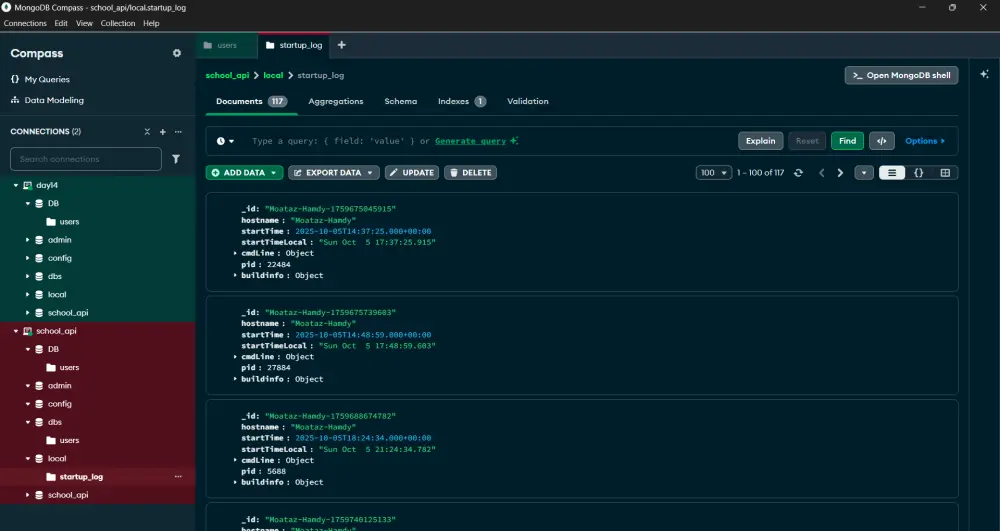Open view options caret dropdown
The width and height of the screenshot is (1000, 531).
pyautogui.click(x=864, y=173)
